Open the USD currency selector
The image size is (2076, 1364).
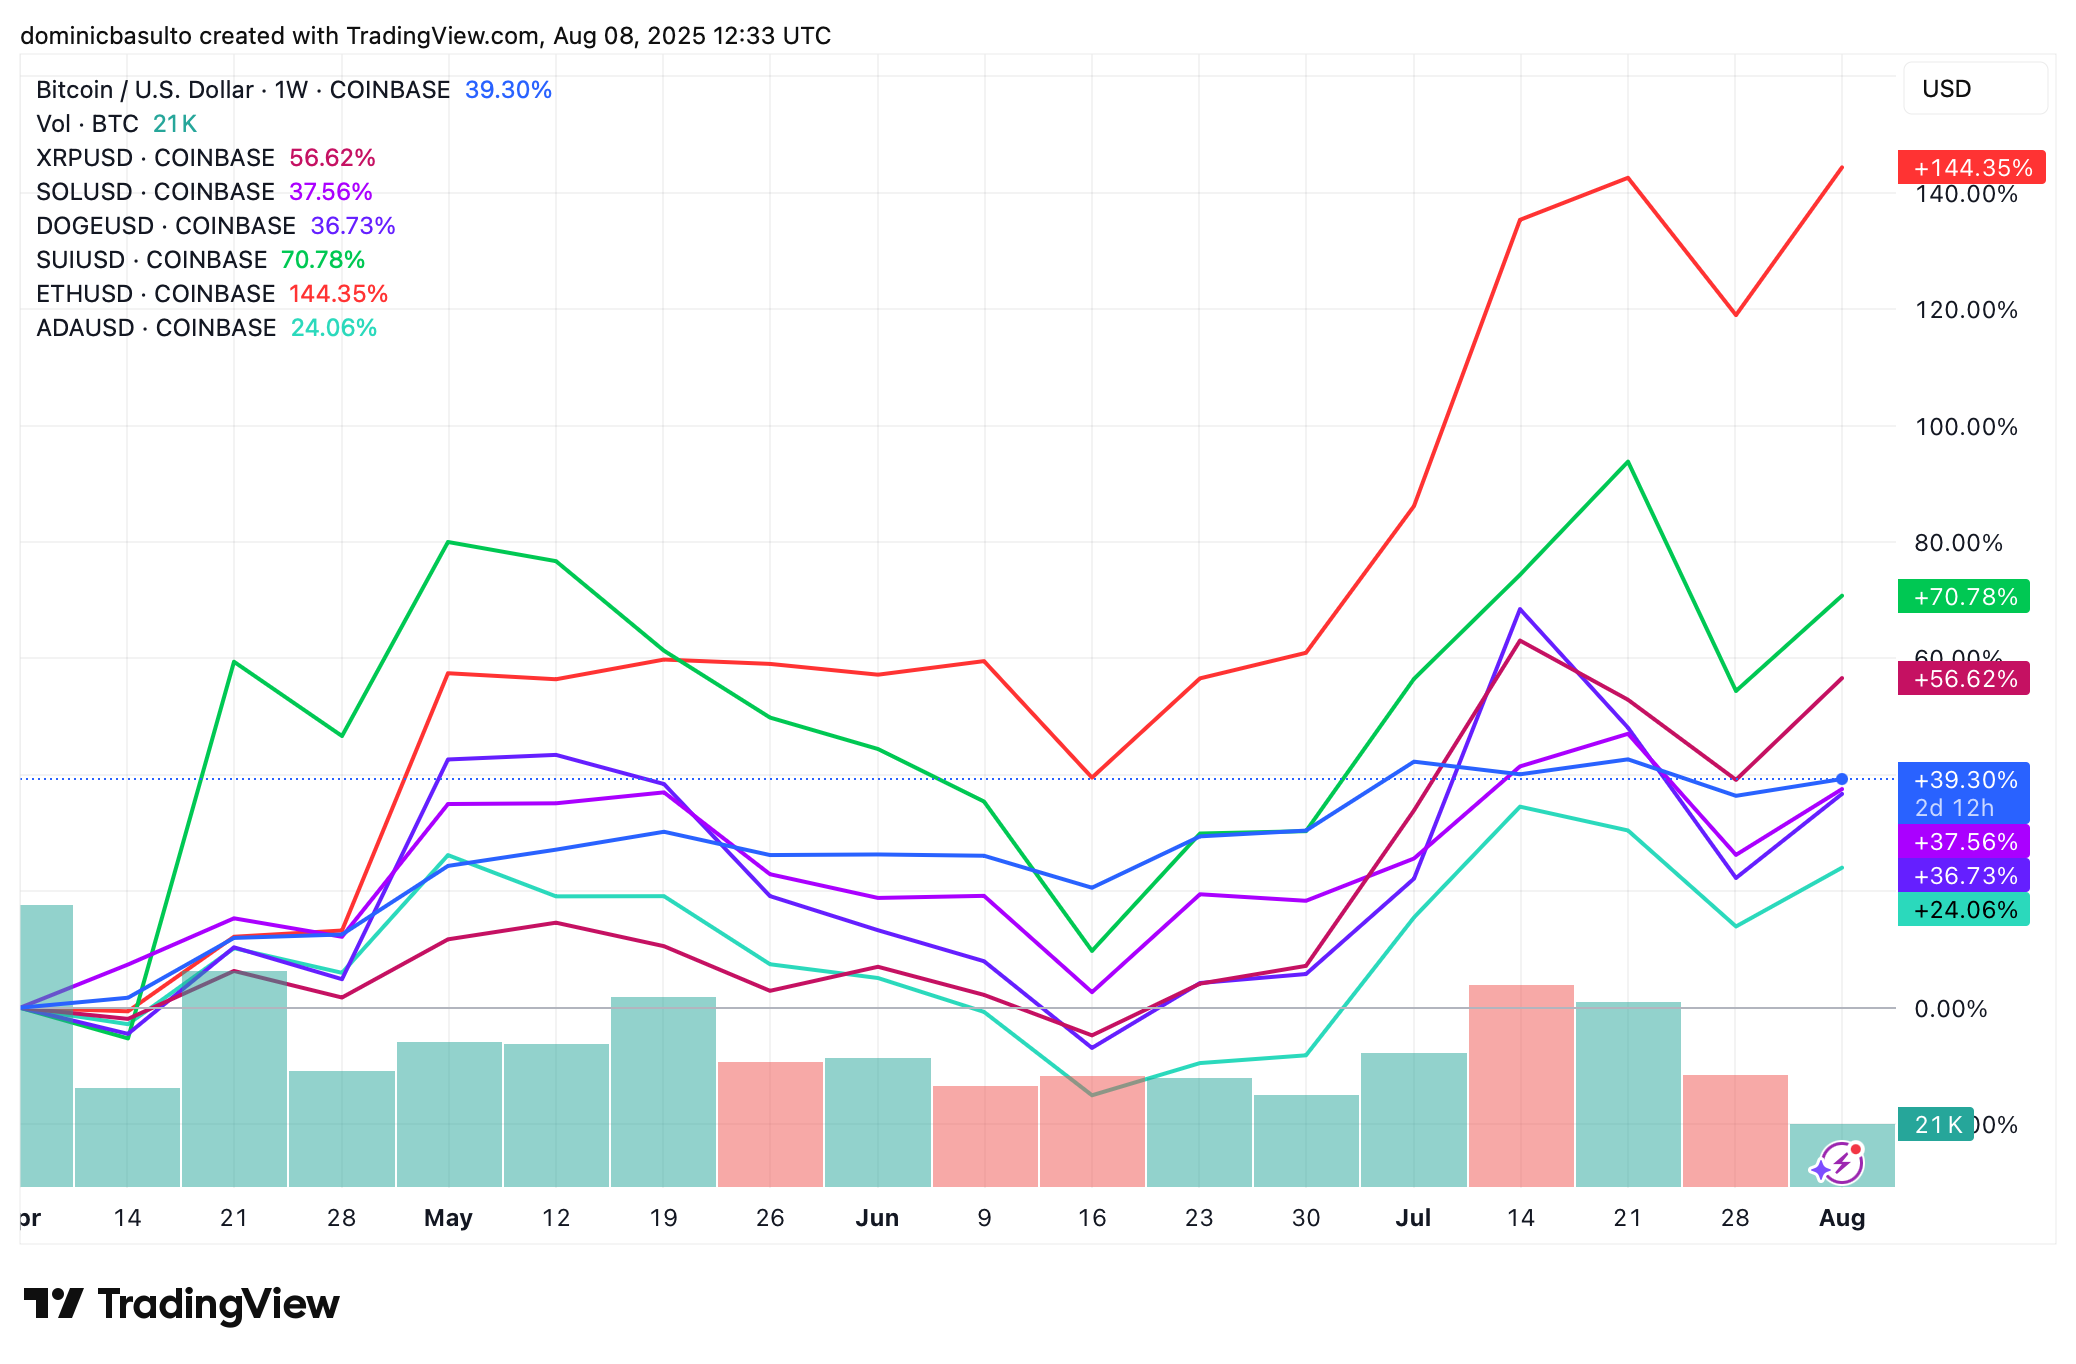(x=1975, y=89)
